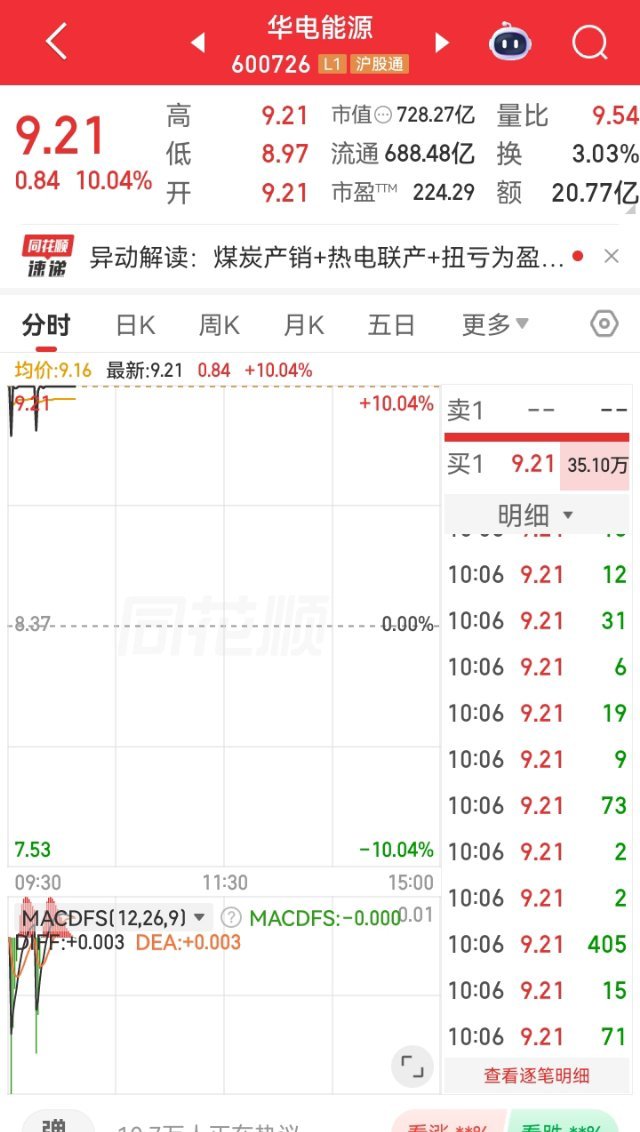Screen dimensions: 640x1132
Task: Tap the 7.53 lower limit label
Action: (32, 849)
